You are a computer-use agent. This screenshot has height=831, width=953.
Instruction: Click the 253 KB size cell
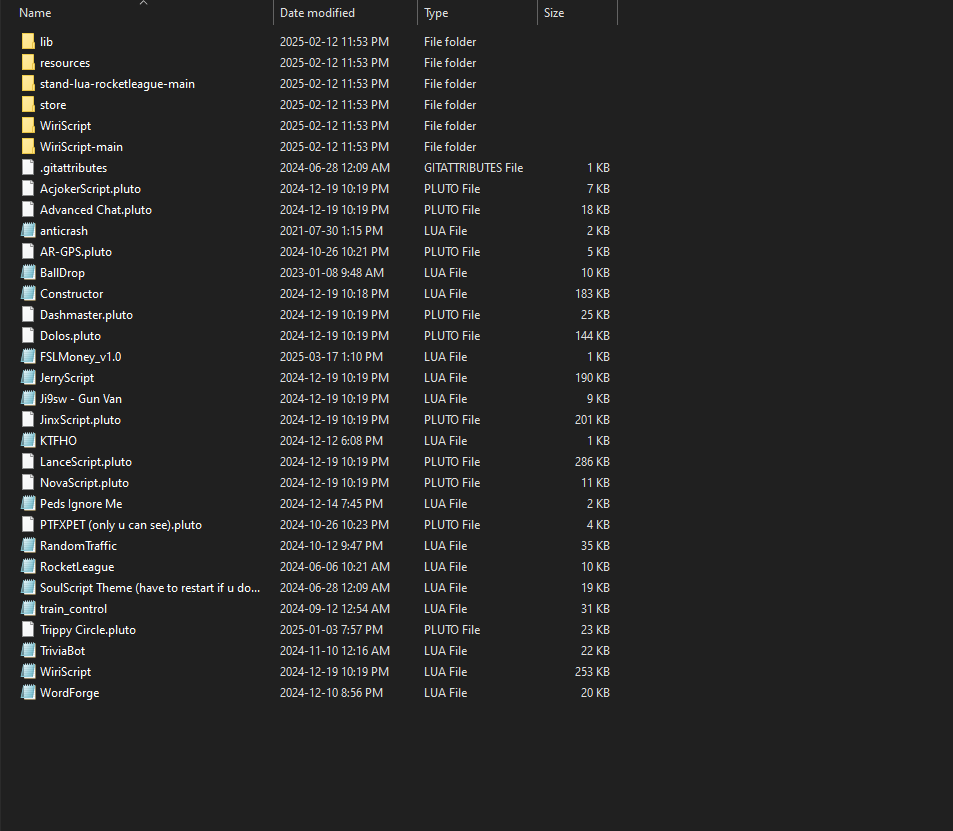point(592,672)
